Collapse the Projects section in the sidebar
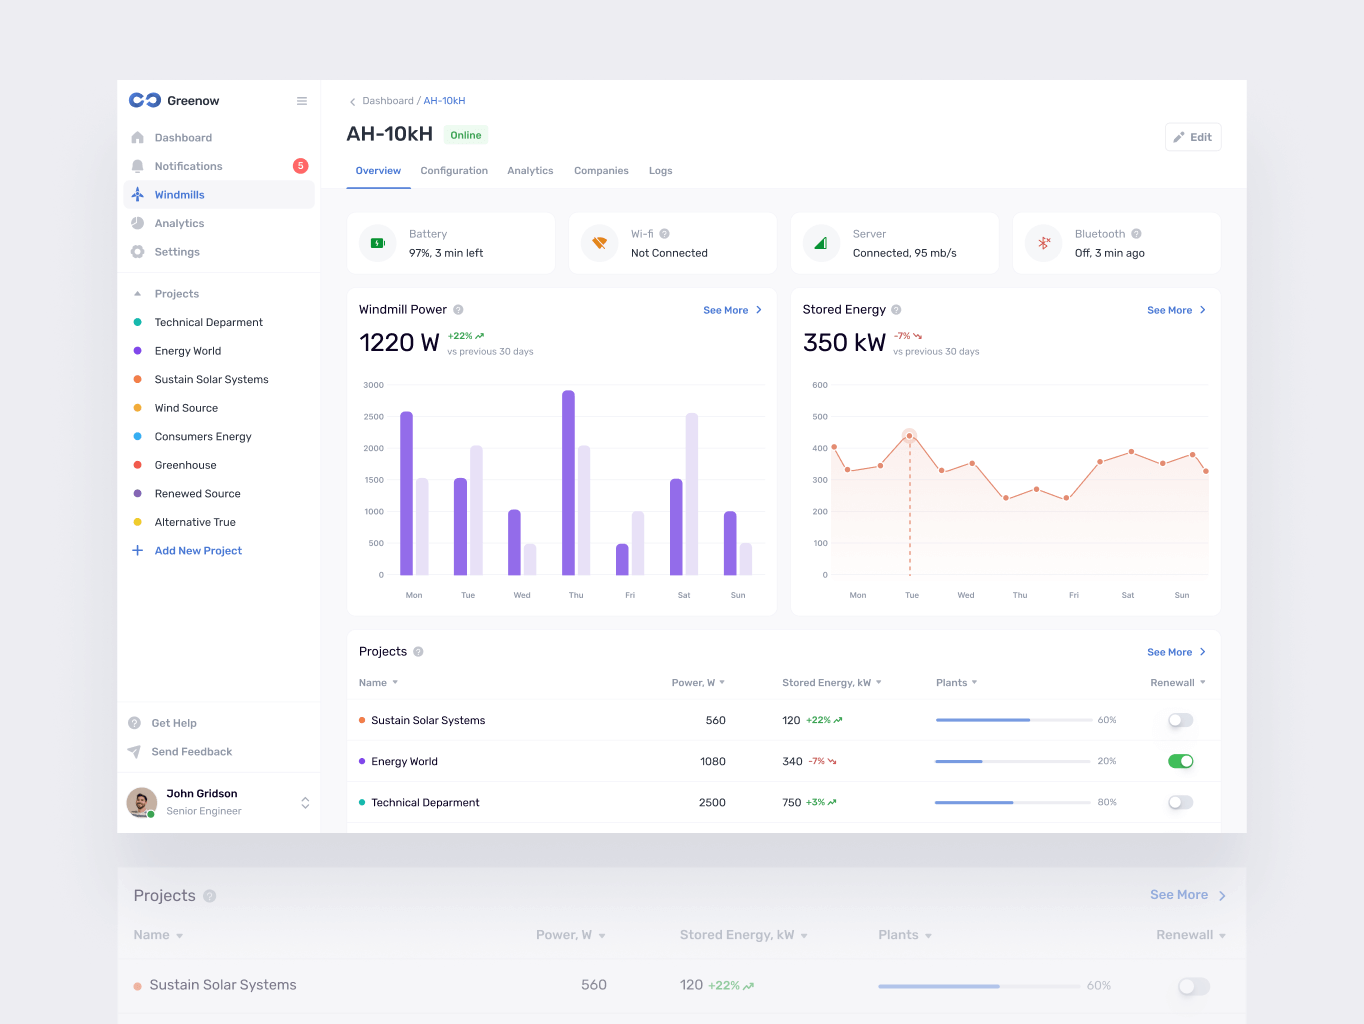Screen dimensions: 1364x1024 pyautogui.click(x=138, y=294)
